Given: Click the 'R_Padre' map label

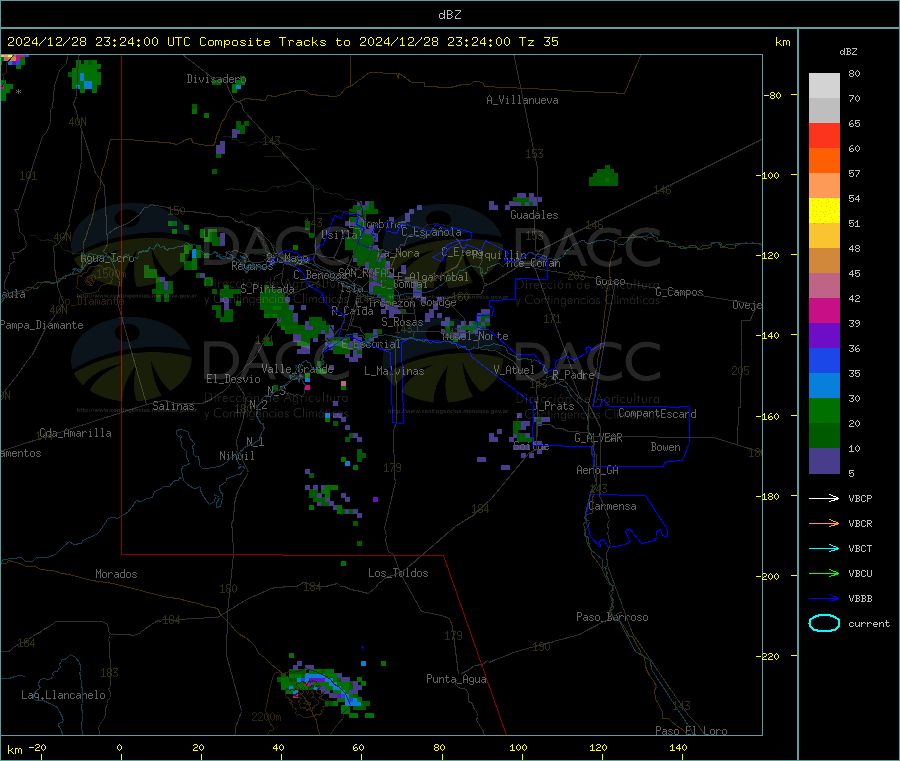Looking at the screenshot, I should click(573, 375).
